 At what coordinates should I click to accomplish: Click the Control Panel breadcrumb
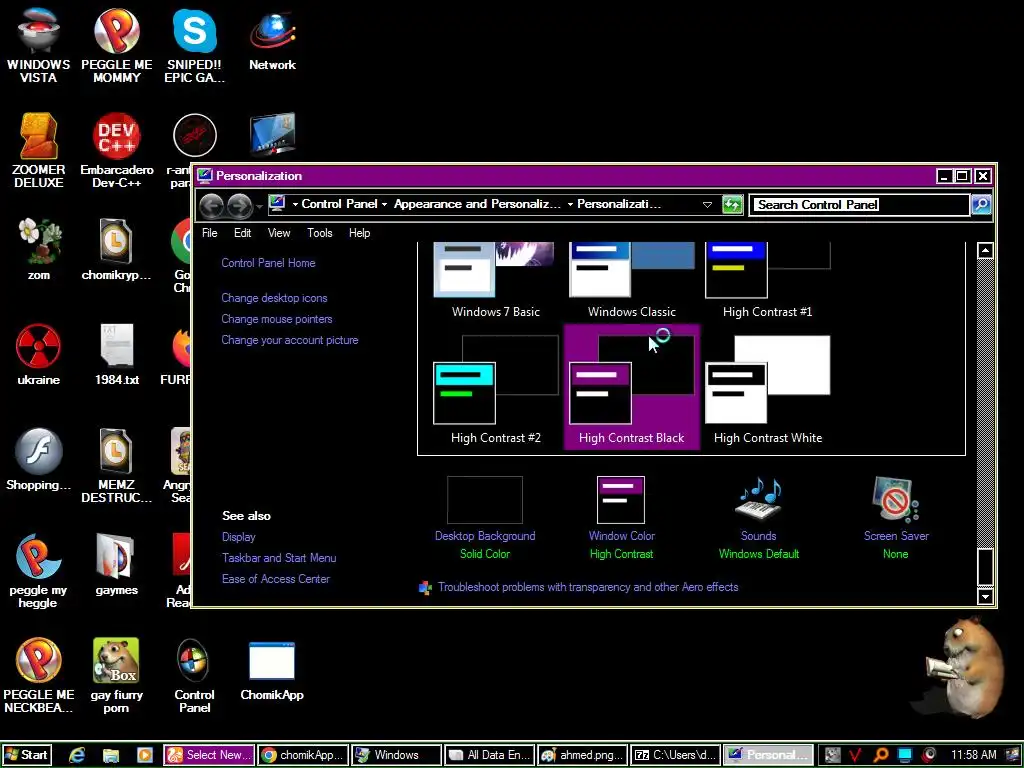[x=339, y=204]
